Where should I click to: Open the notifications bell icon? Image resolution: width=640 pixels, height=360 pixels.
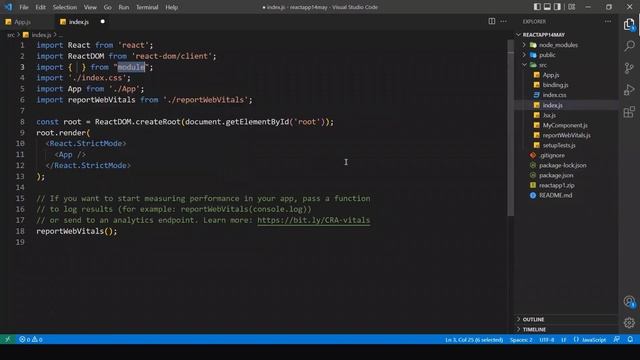[x=630, y=339]
